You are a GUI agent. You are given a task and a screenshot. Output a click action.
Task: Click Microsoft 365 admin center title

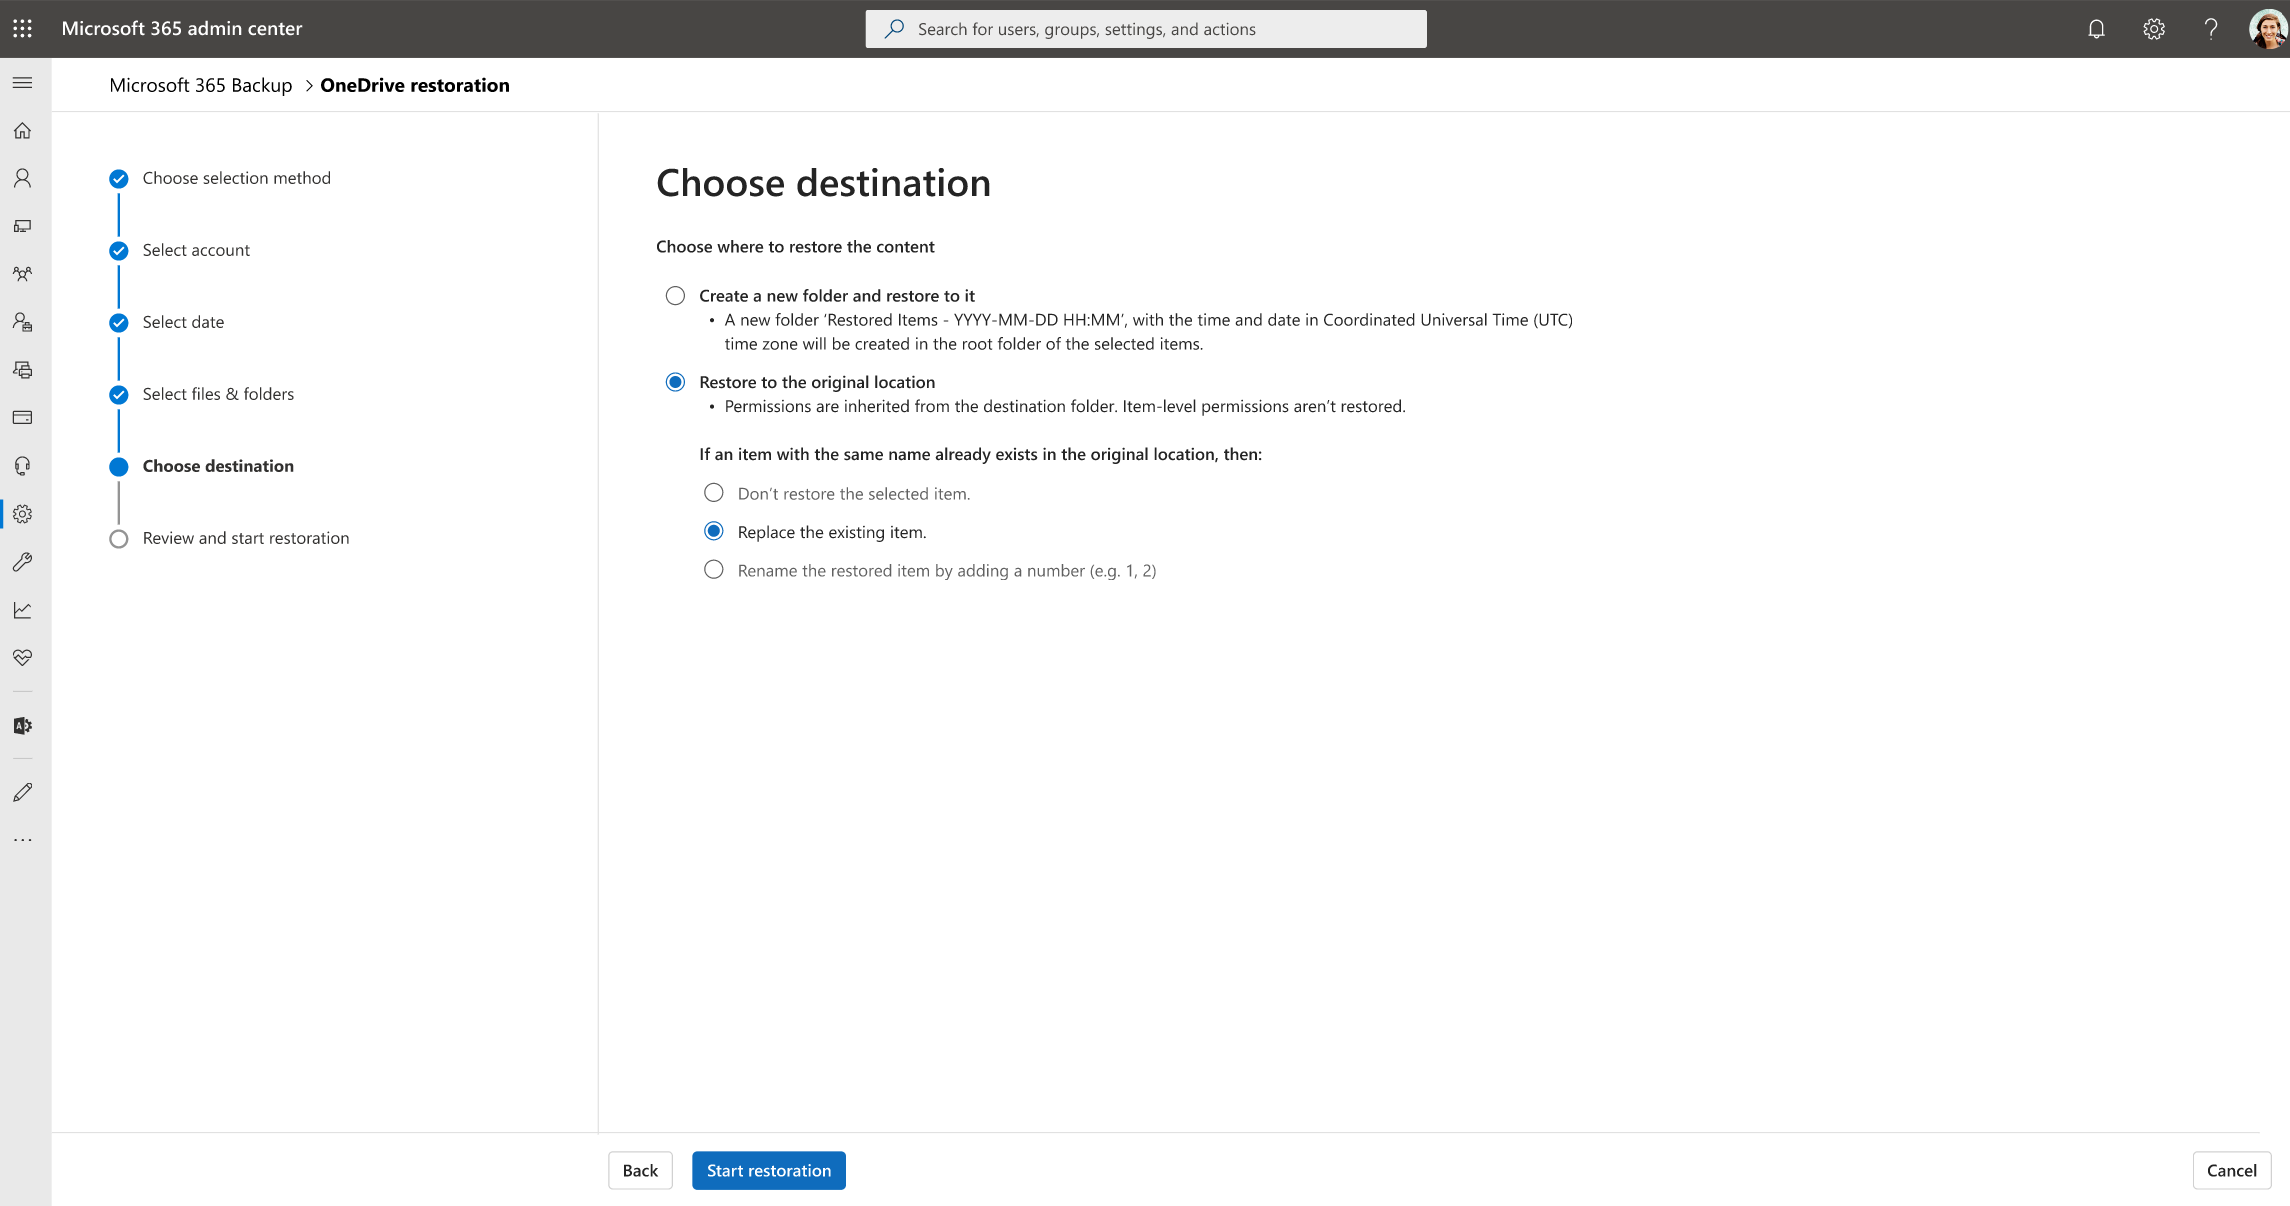coord(182,29)
